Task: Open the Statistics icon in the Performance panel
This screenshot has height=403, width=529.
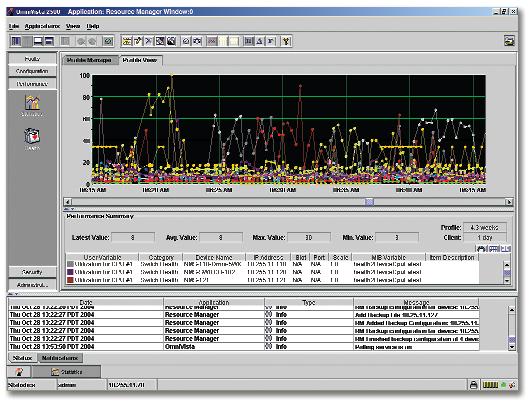Action: click(x=32, y=106)
